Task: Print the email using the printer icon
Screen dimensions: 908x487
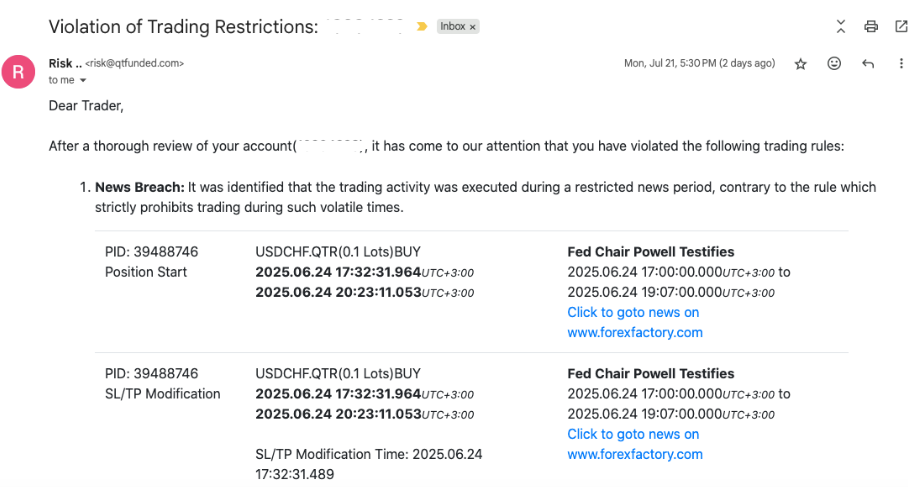Action: point(871,27)
